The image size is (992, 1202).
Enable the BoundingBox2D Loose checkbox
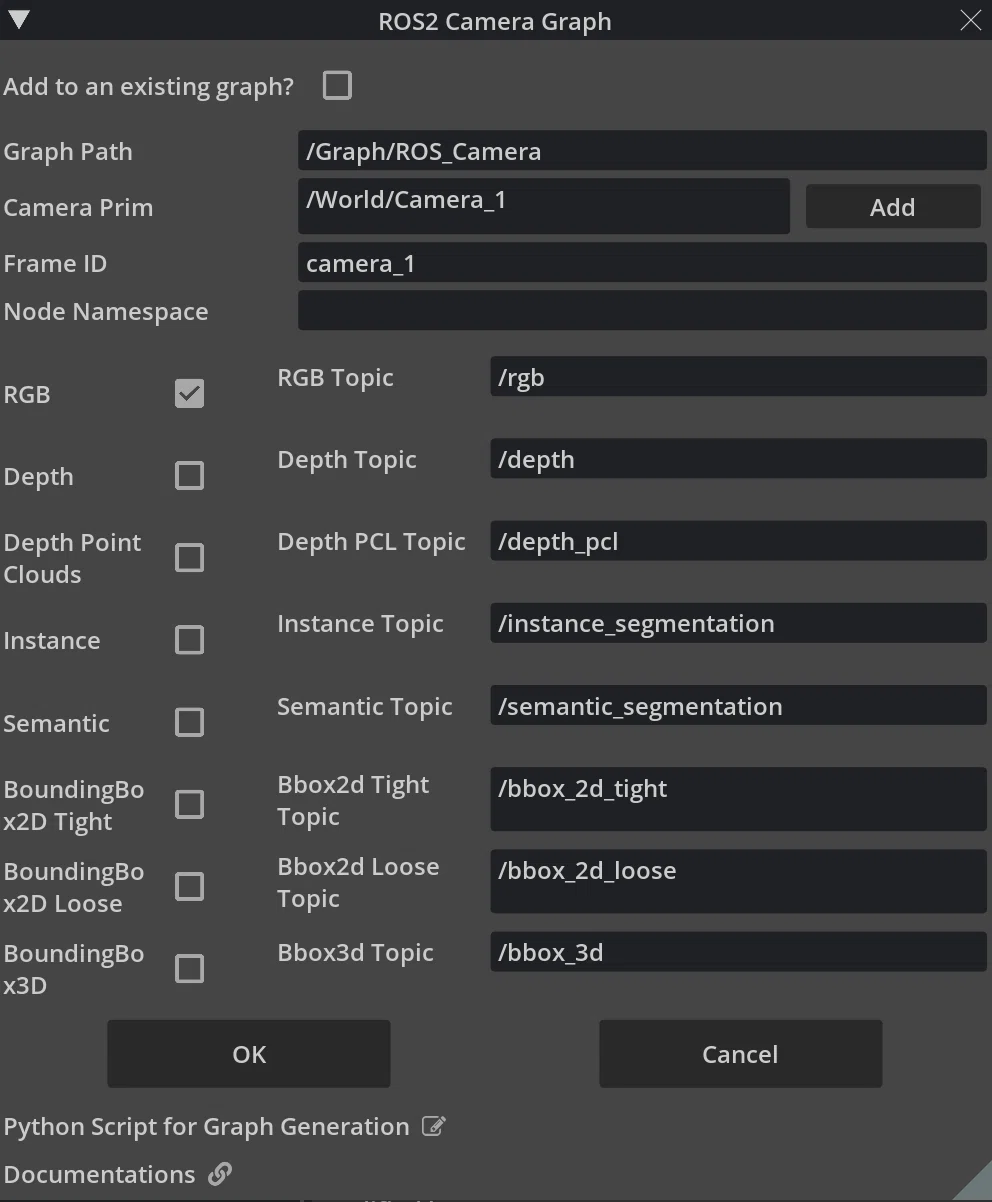click(x=189, y=886)
